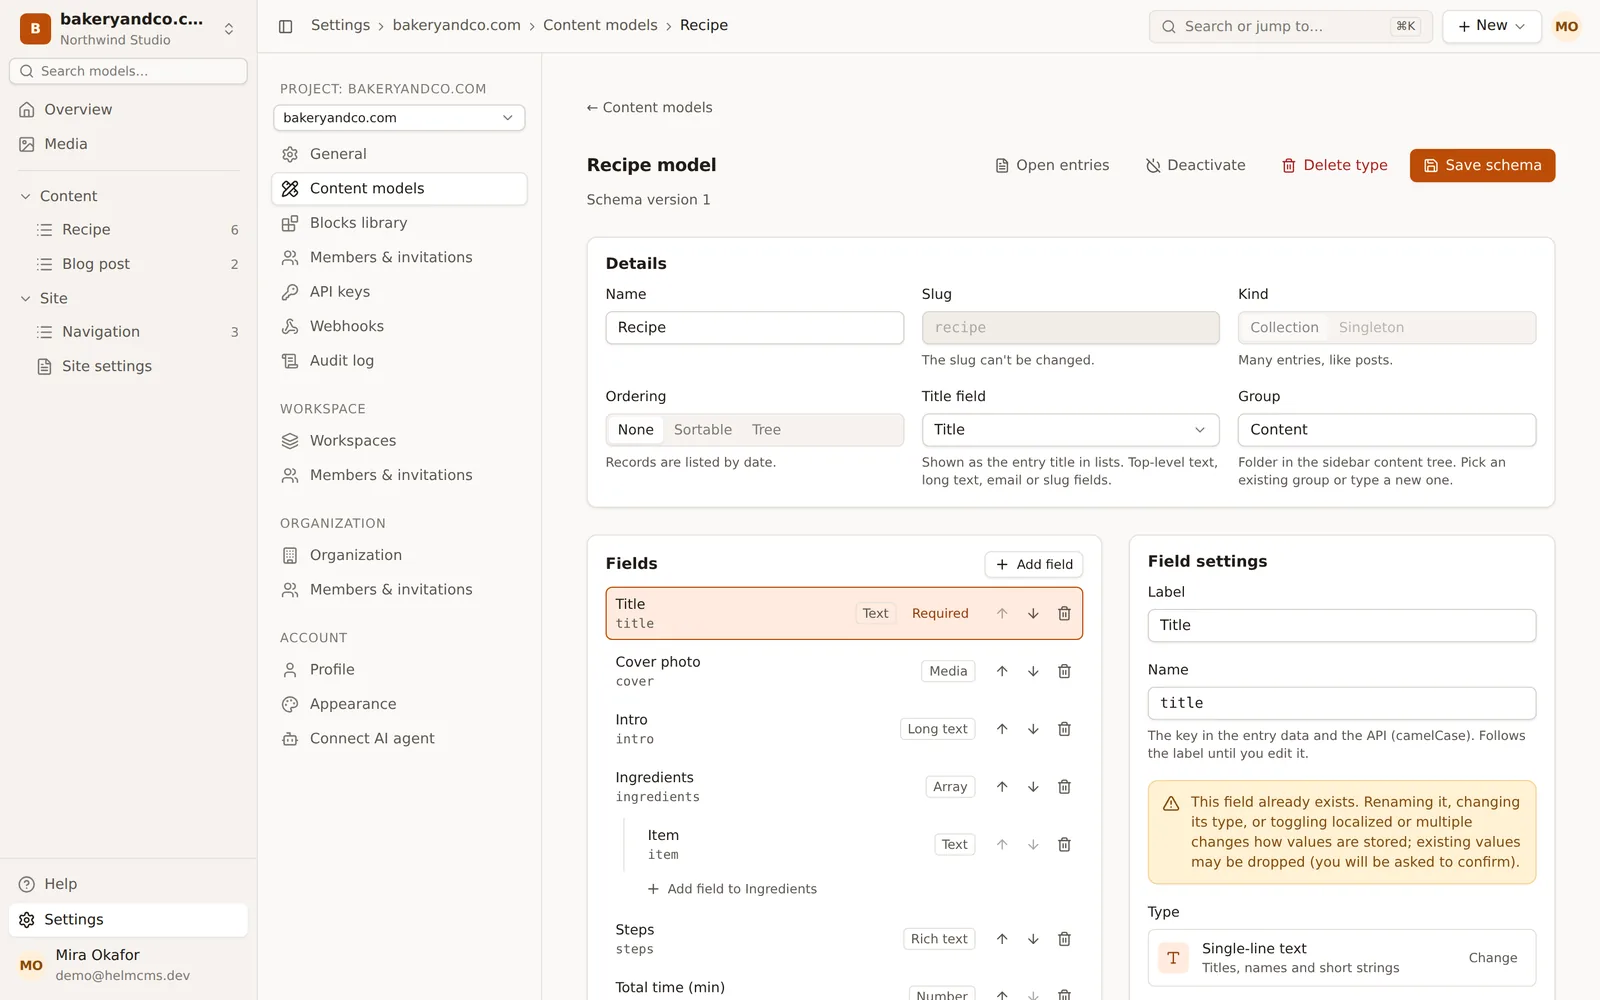Open the bakeryandco.com project selector

click(x=399, y=118)
